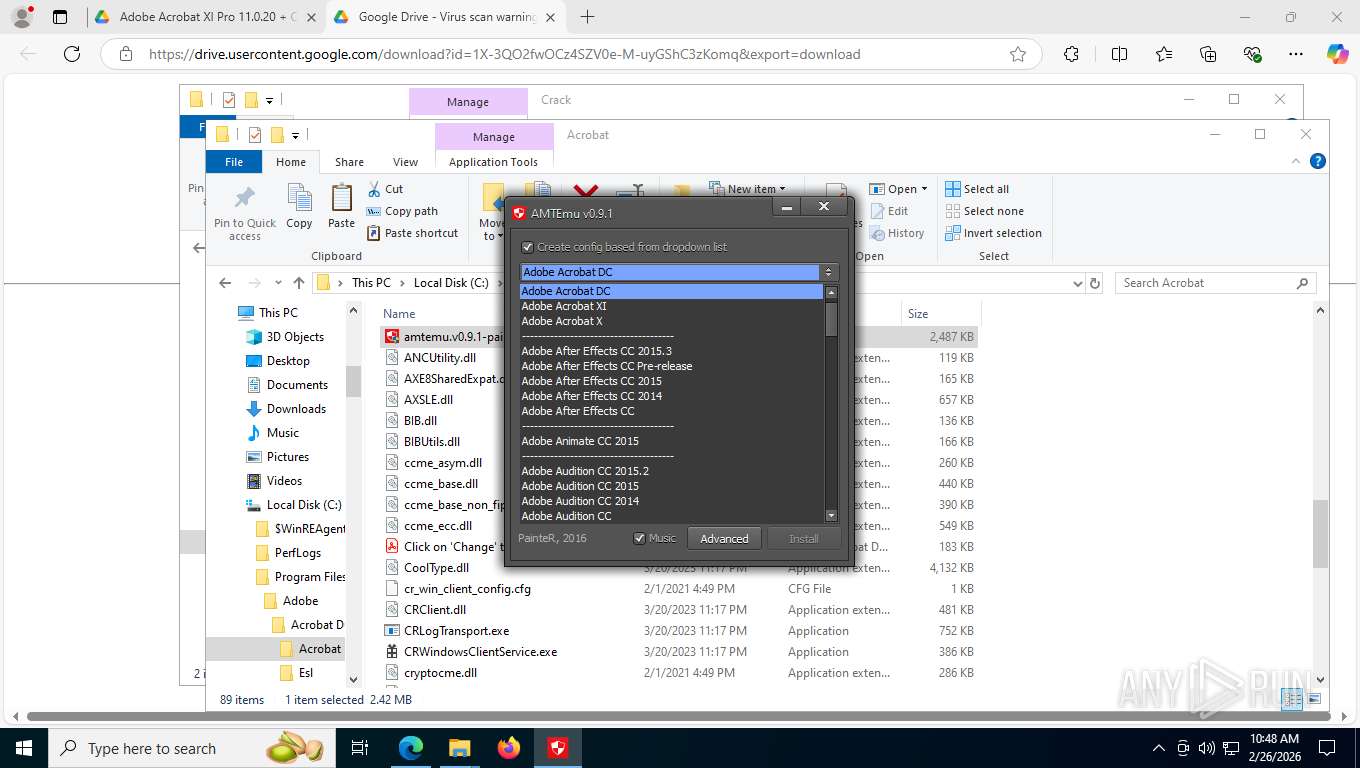Click the AMTEmu taskbar icon
1360x768 pixels.
[558, 748]
